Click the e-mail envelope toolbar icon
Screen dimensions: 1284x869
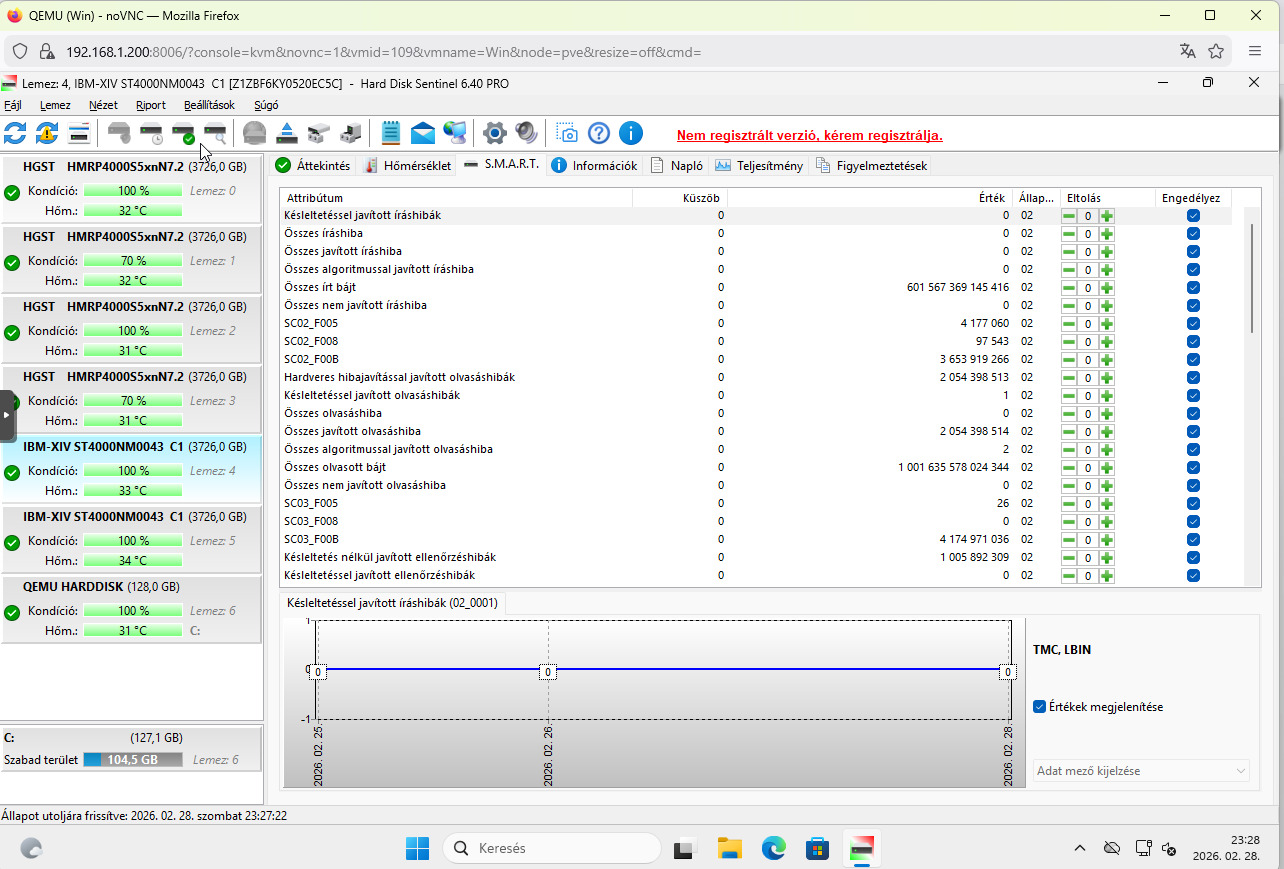coord(423,133)
